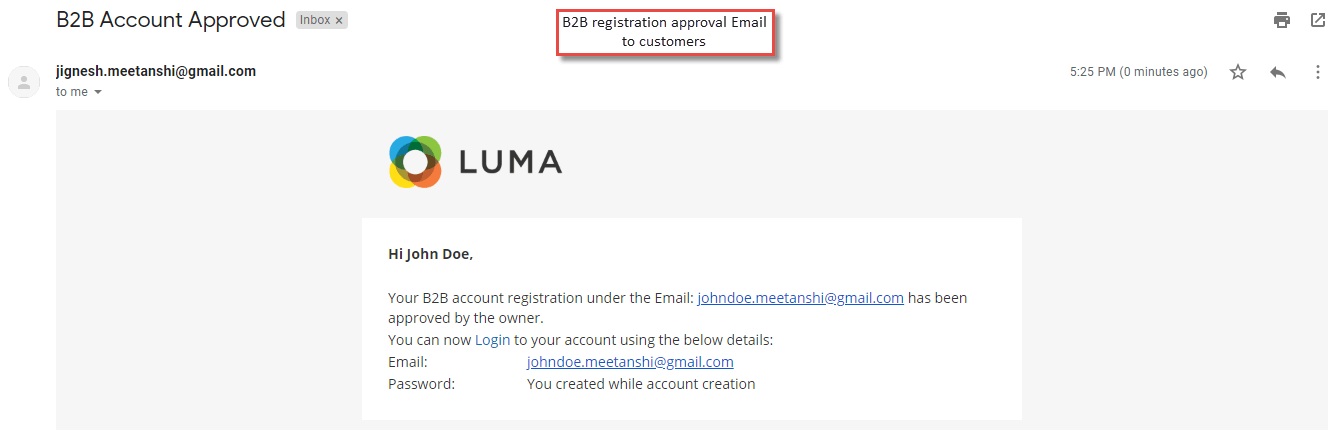
Task: Click the sender's profile avatar
Action: pos(24,81)
